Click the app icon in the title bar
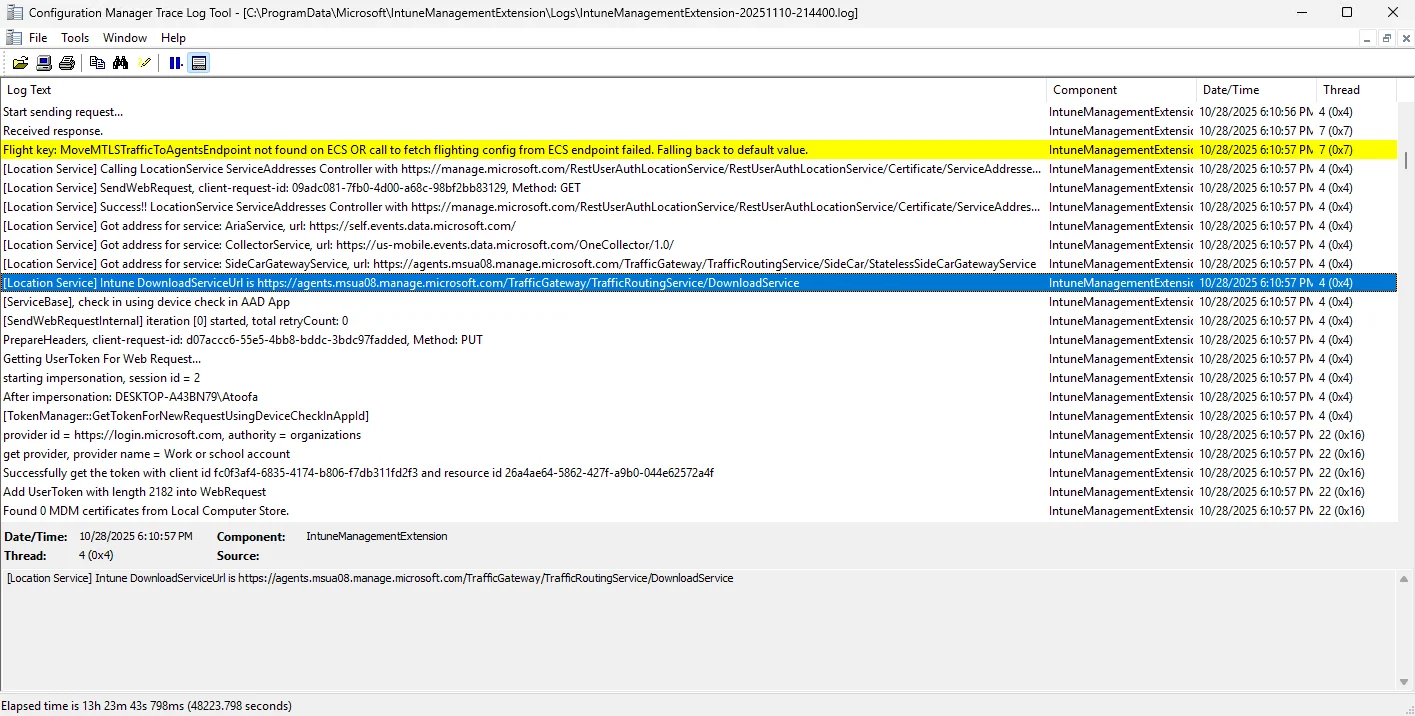This screenshot has width=1415, height=716. coord(15,13)
